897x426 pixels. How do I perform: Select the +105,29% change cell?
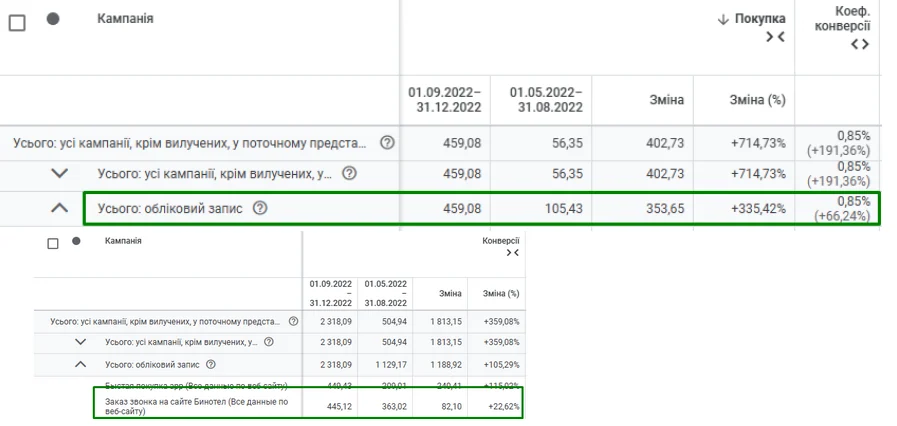tap(501, 364)
